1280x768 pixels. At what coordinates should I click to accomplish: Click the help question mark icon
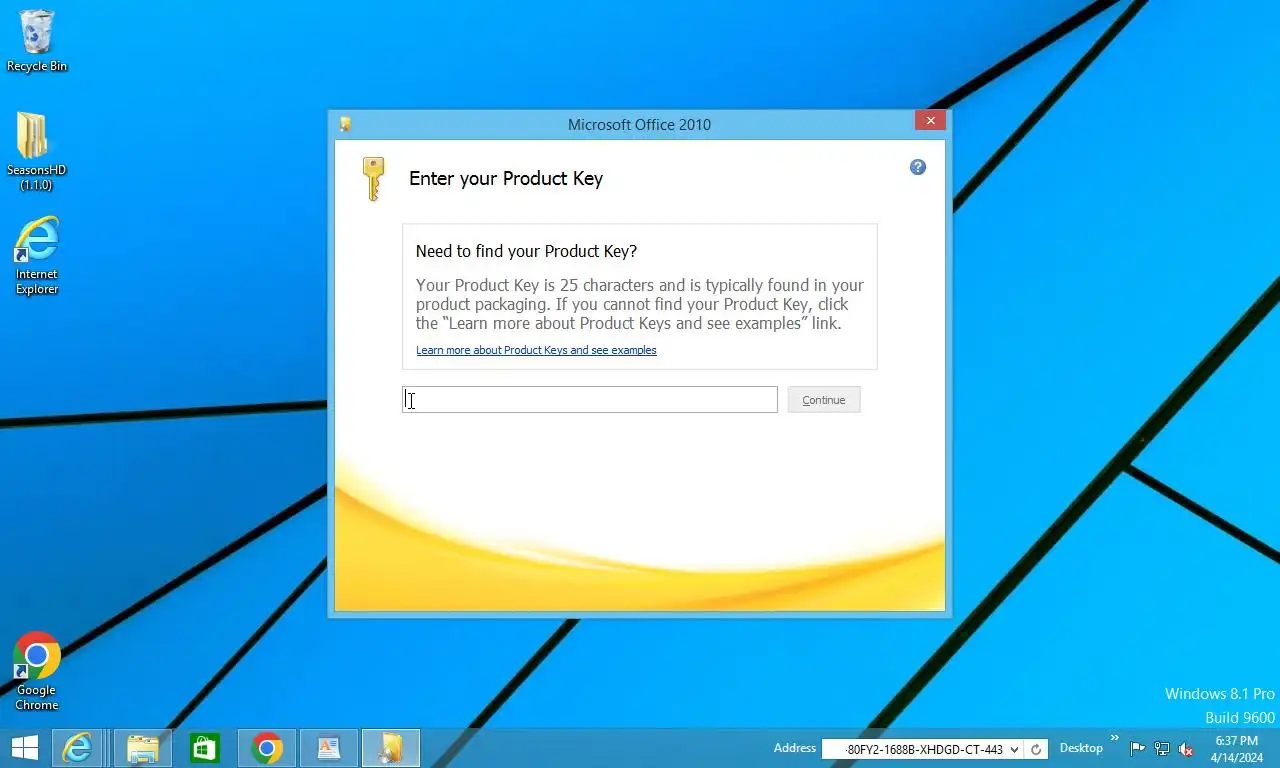tap(917, 167)
